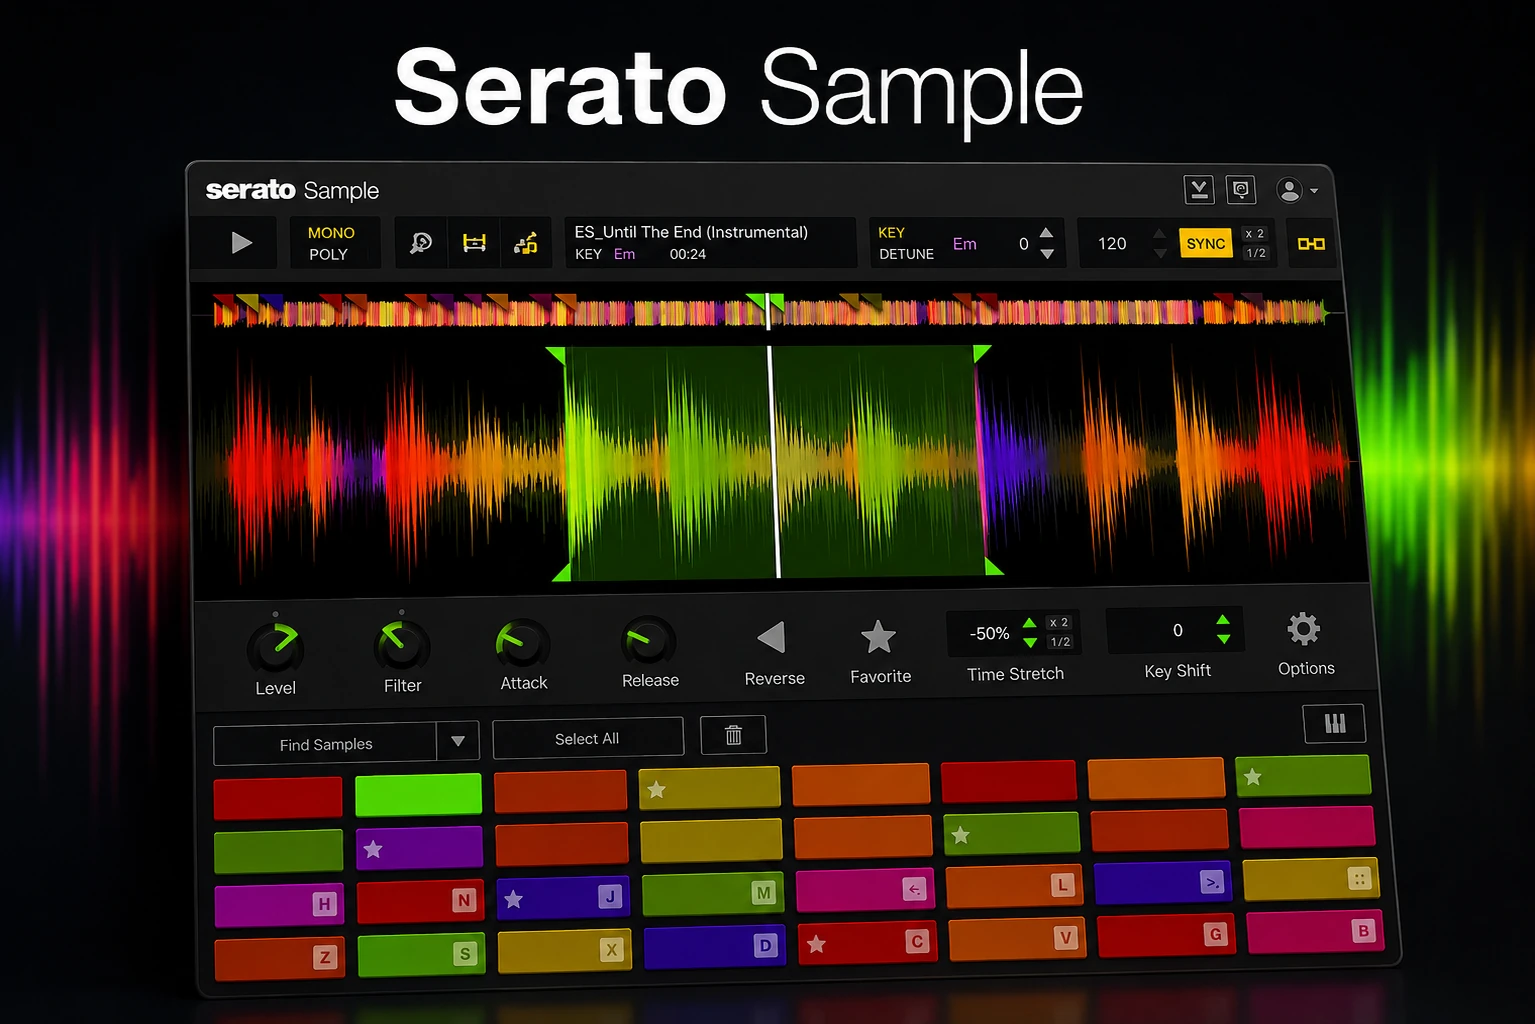Select the orange pad labeled V

click(x=1017, y=938)
